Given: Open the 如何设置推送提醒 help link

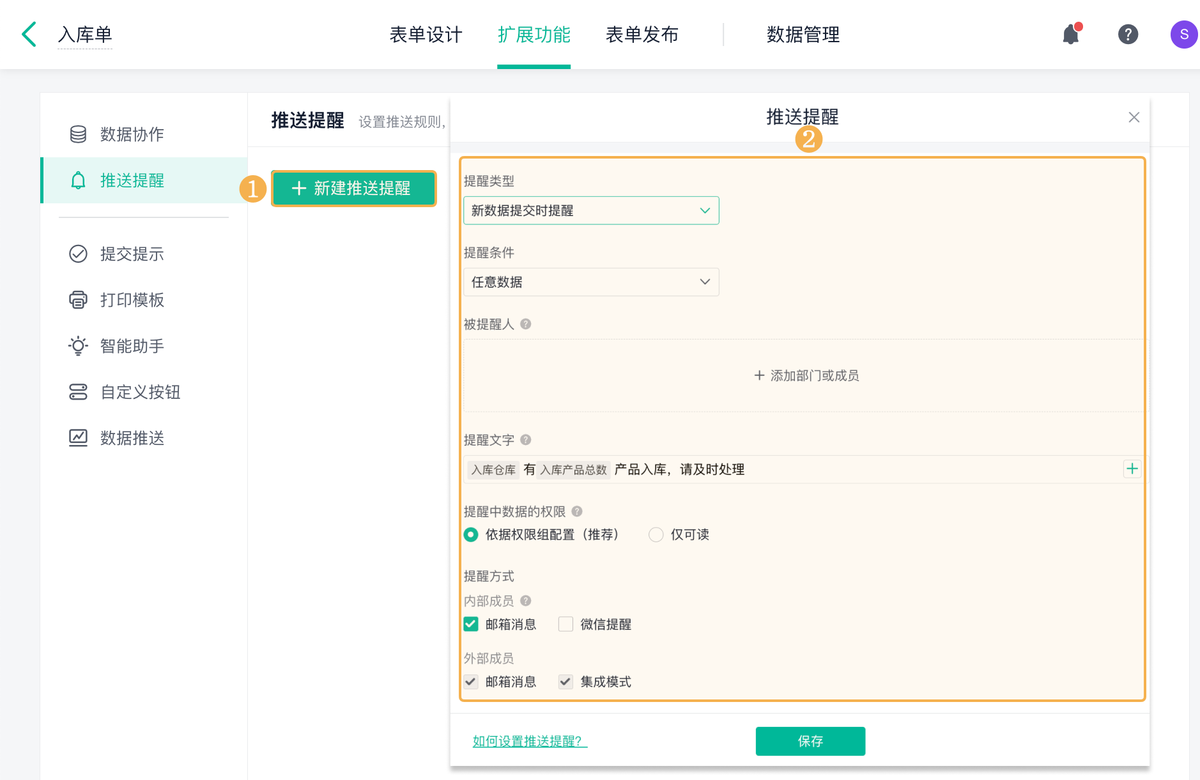Looking at the screenshot, I should (530, 741).
